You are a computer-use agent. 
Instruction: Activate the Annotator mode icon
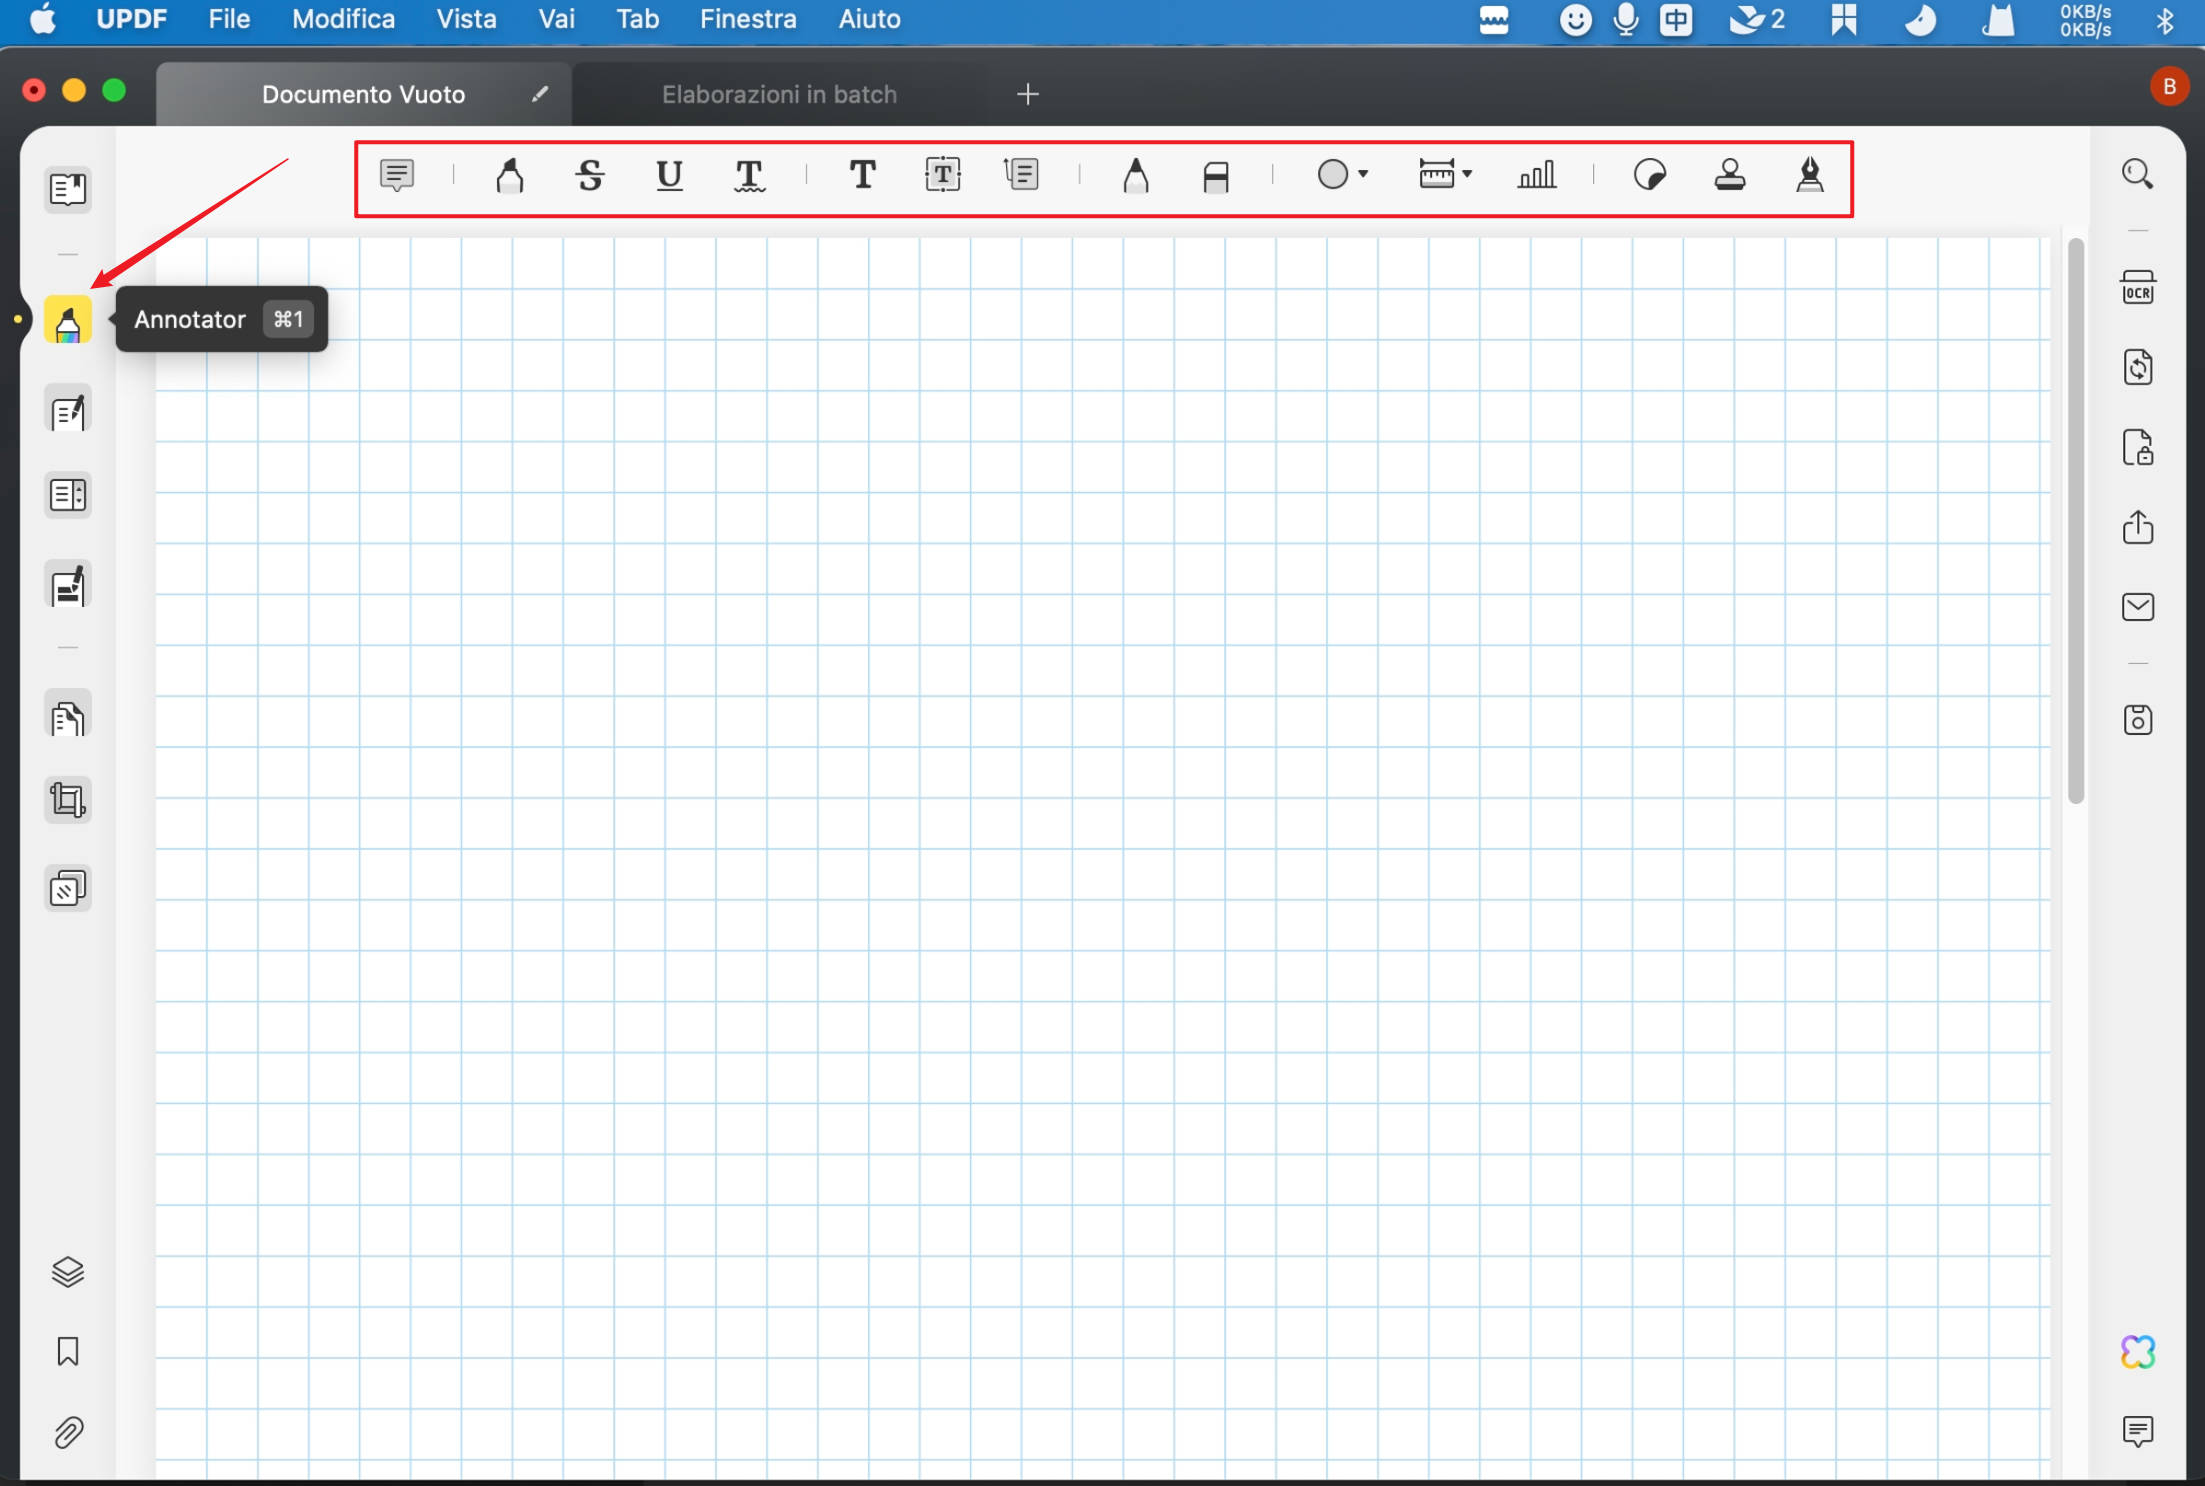point(68,320)
